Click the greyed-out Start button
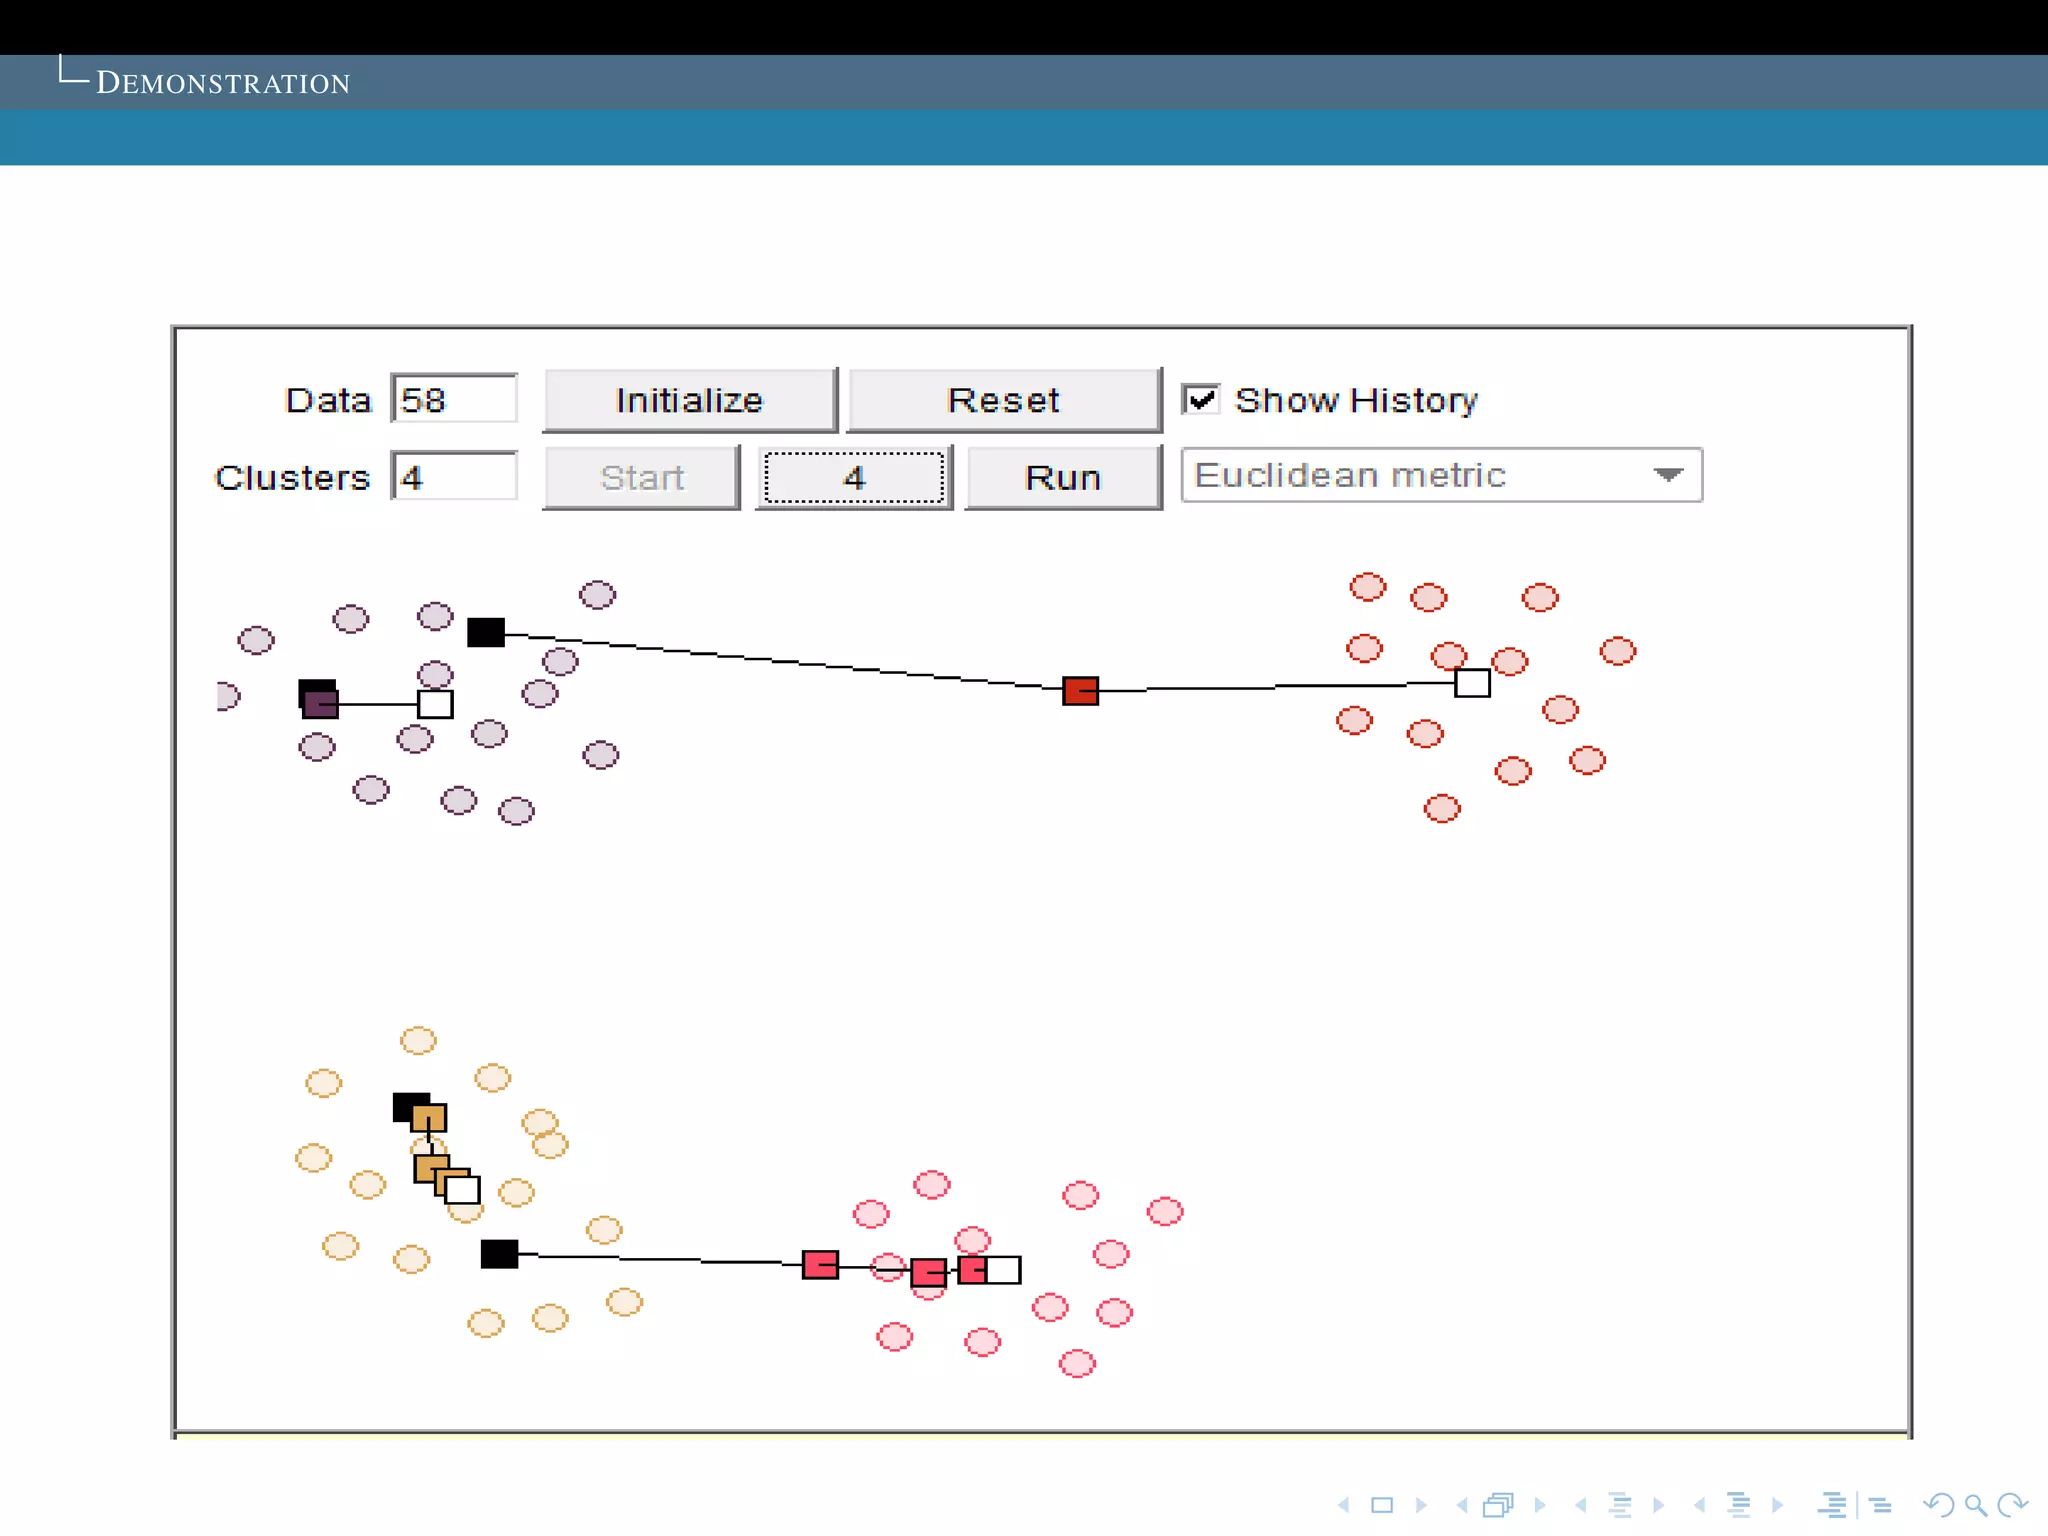The image size is (2048, 1536). [x=641, y=478]
